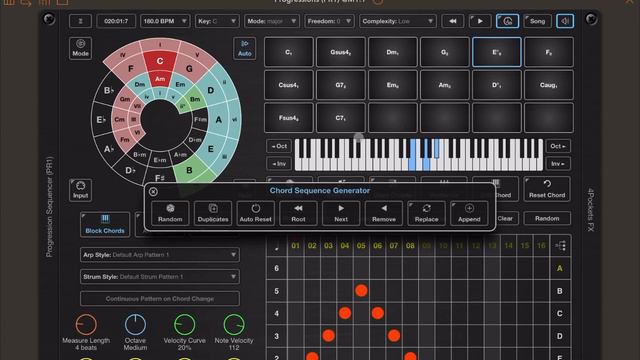Open the grid settings icon beside step 16

(560, 245)
